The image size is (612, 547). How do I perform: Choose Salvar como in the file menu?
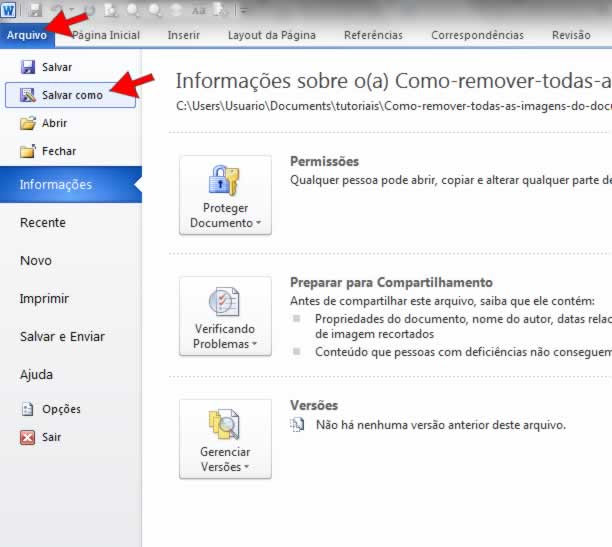click(x=70, y=95)
